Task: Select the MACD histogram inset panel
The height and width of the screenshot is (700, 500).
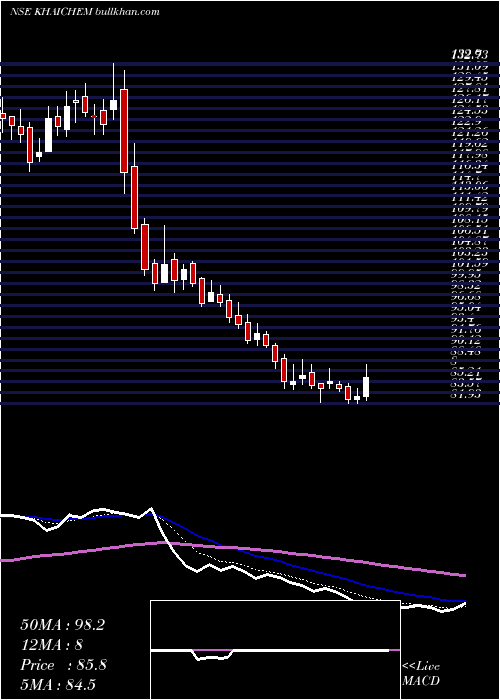Action: 275,650
